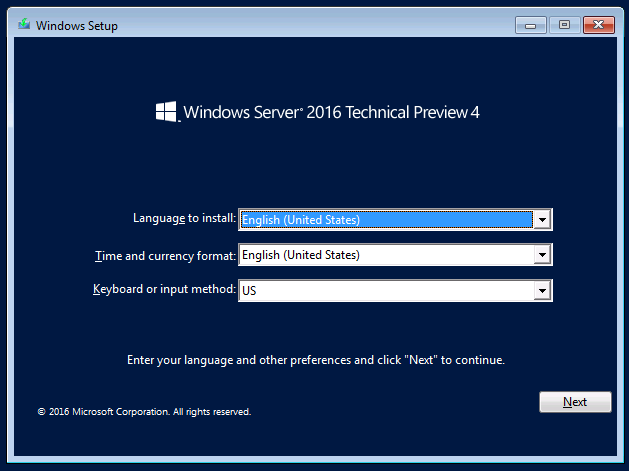Expand the Language to install dropdown arrow
This screenshot has height=471, width=629.
(x=542, y=220)
